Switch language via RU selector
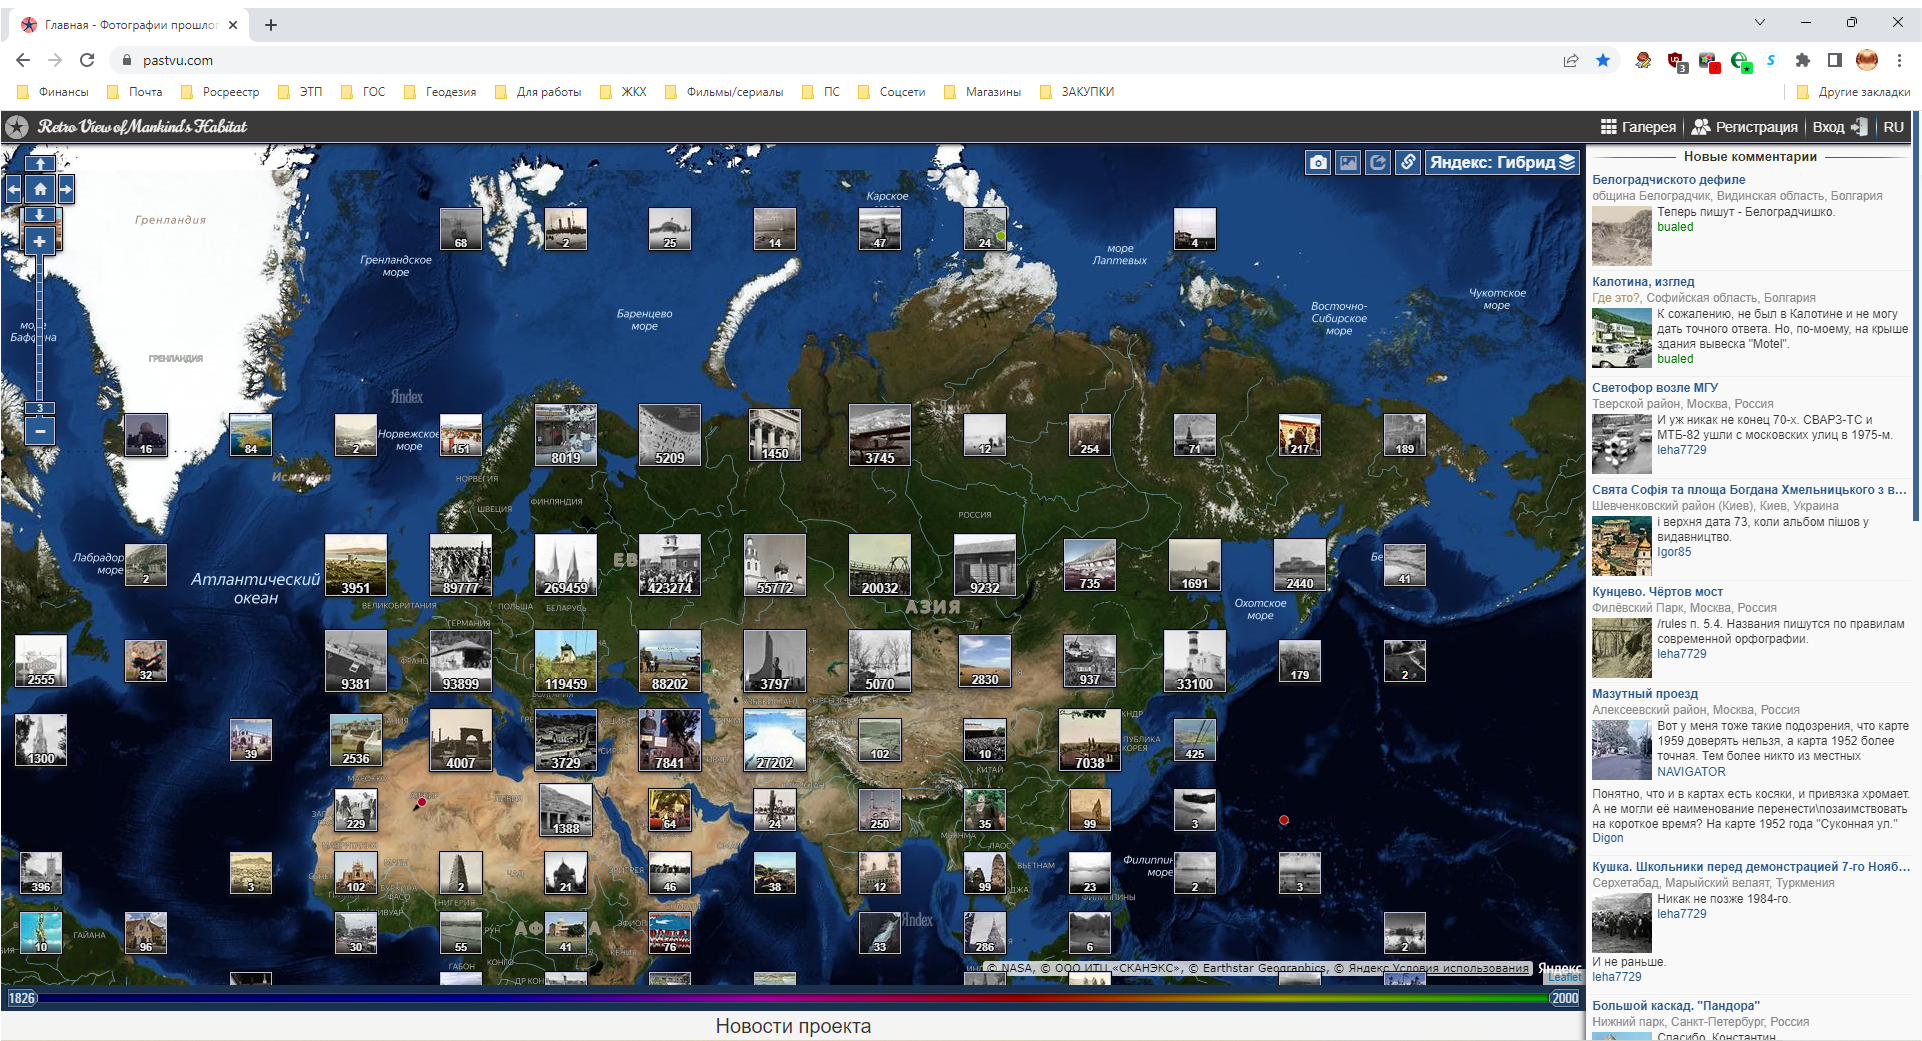This screenshot has height=1041, width=1922. tap(1893, 127)
